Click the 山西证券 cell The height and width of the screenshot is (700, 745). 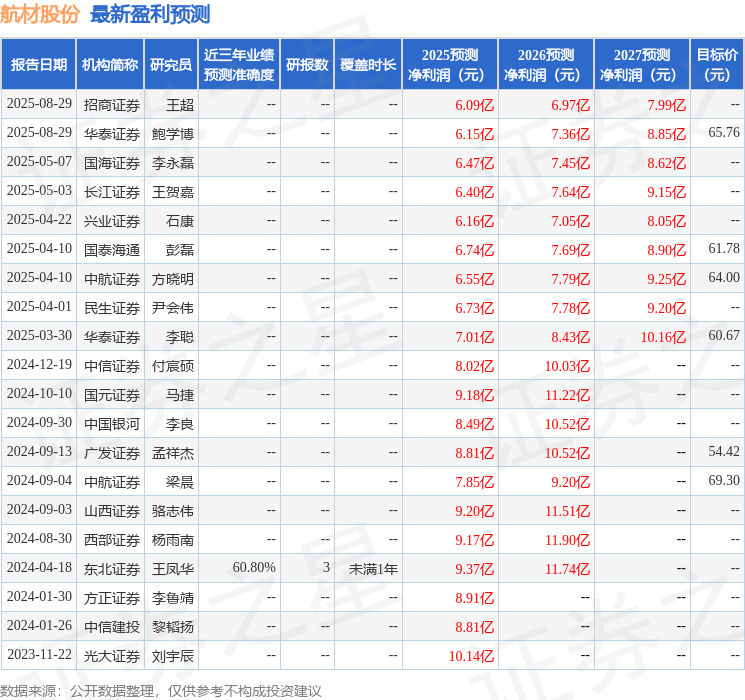pyautogui.click(x=112, y=510)
